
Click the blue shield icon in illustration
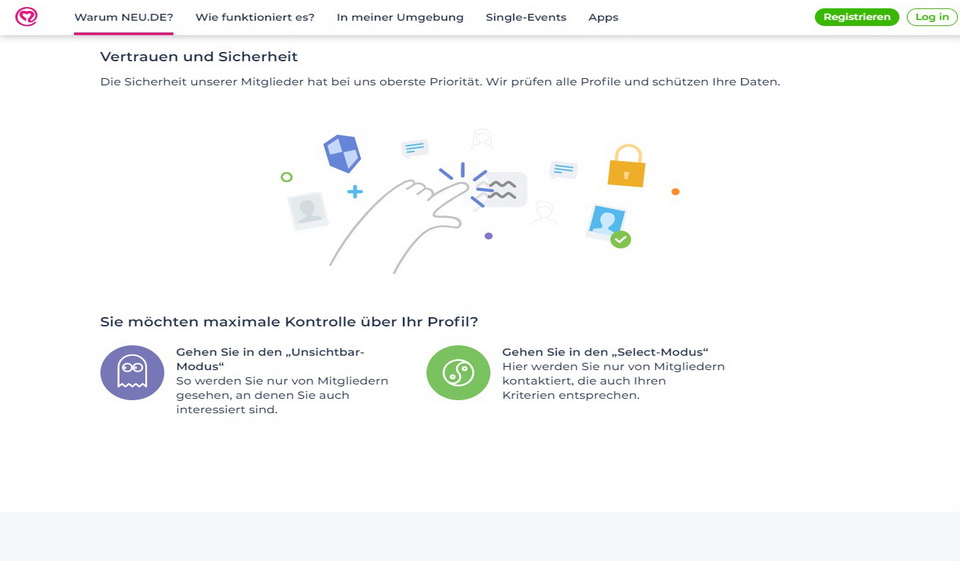[342, 153]
